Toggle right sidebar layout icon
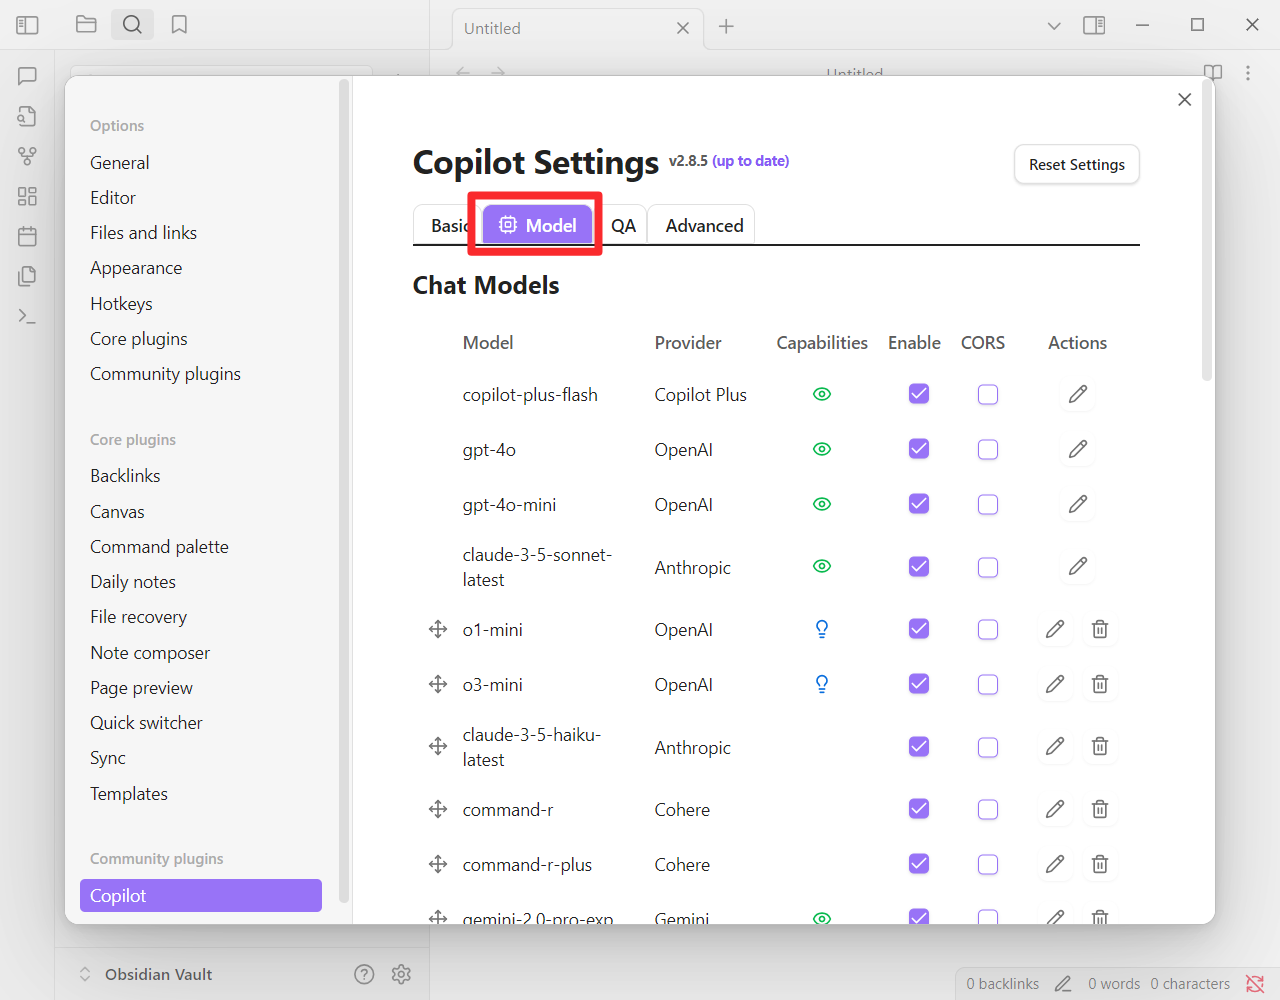Image resolution: width=1280 pixels, height=1000 pixels. point(1094,25)
